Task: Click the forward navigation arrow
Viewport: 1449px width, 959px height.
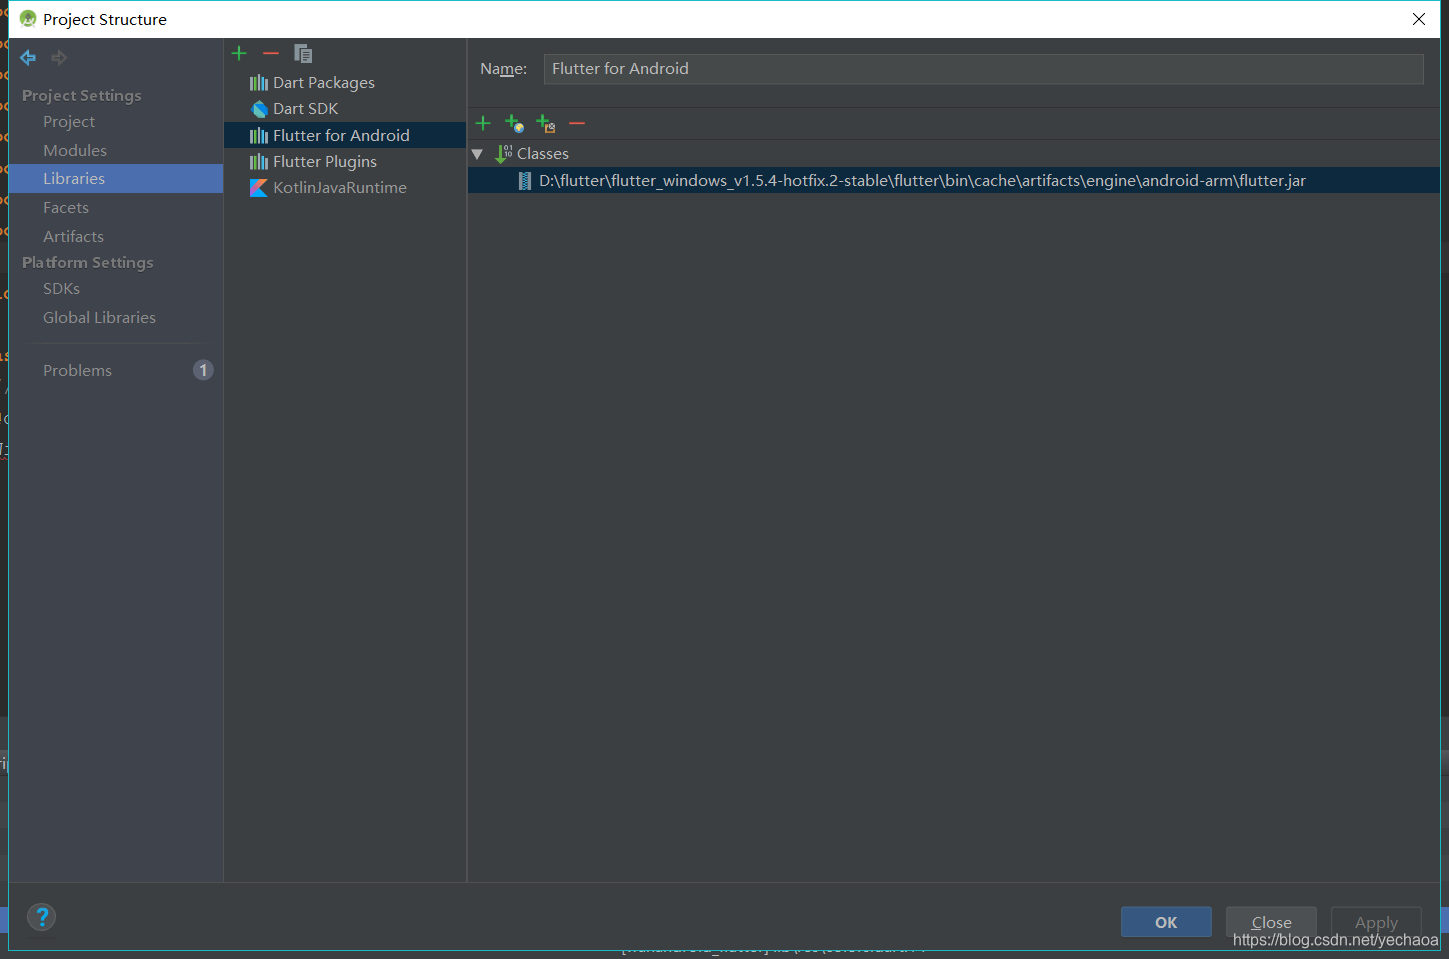Action: pyautogui.click(x=60, y=58)
